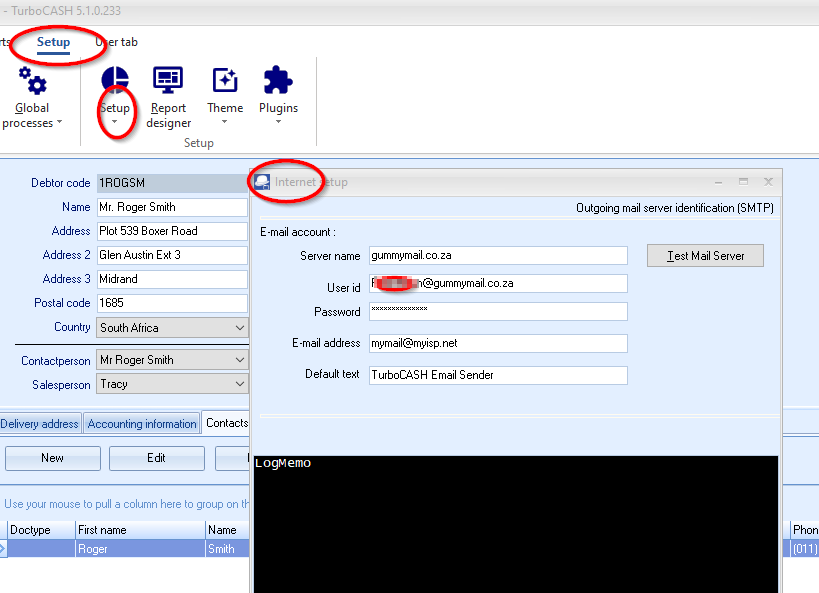This screenshot has width=819, height=593.
Task: Click the Internet setup window icon
Action: [x=262, y=182]
